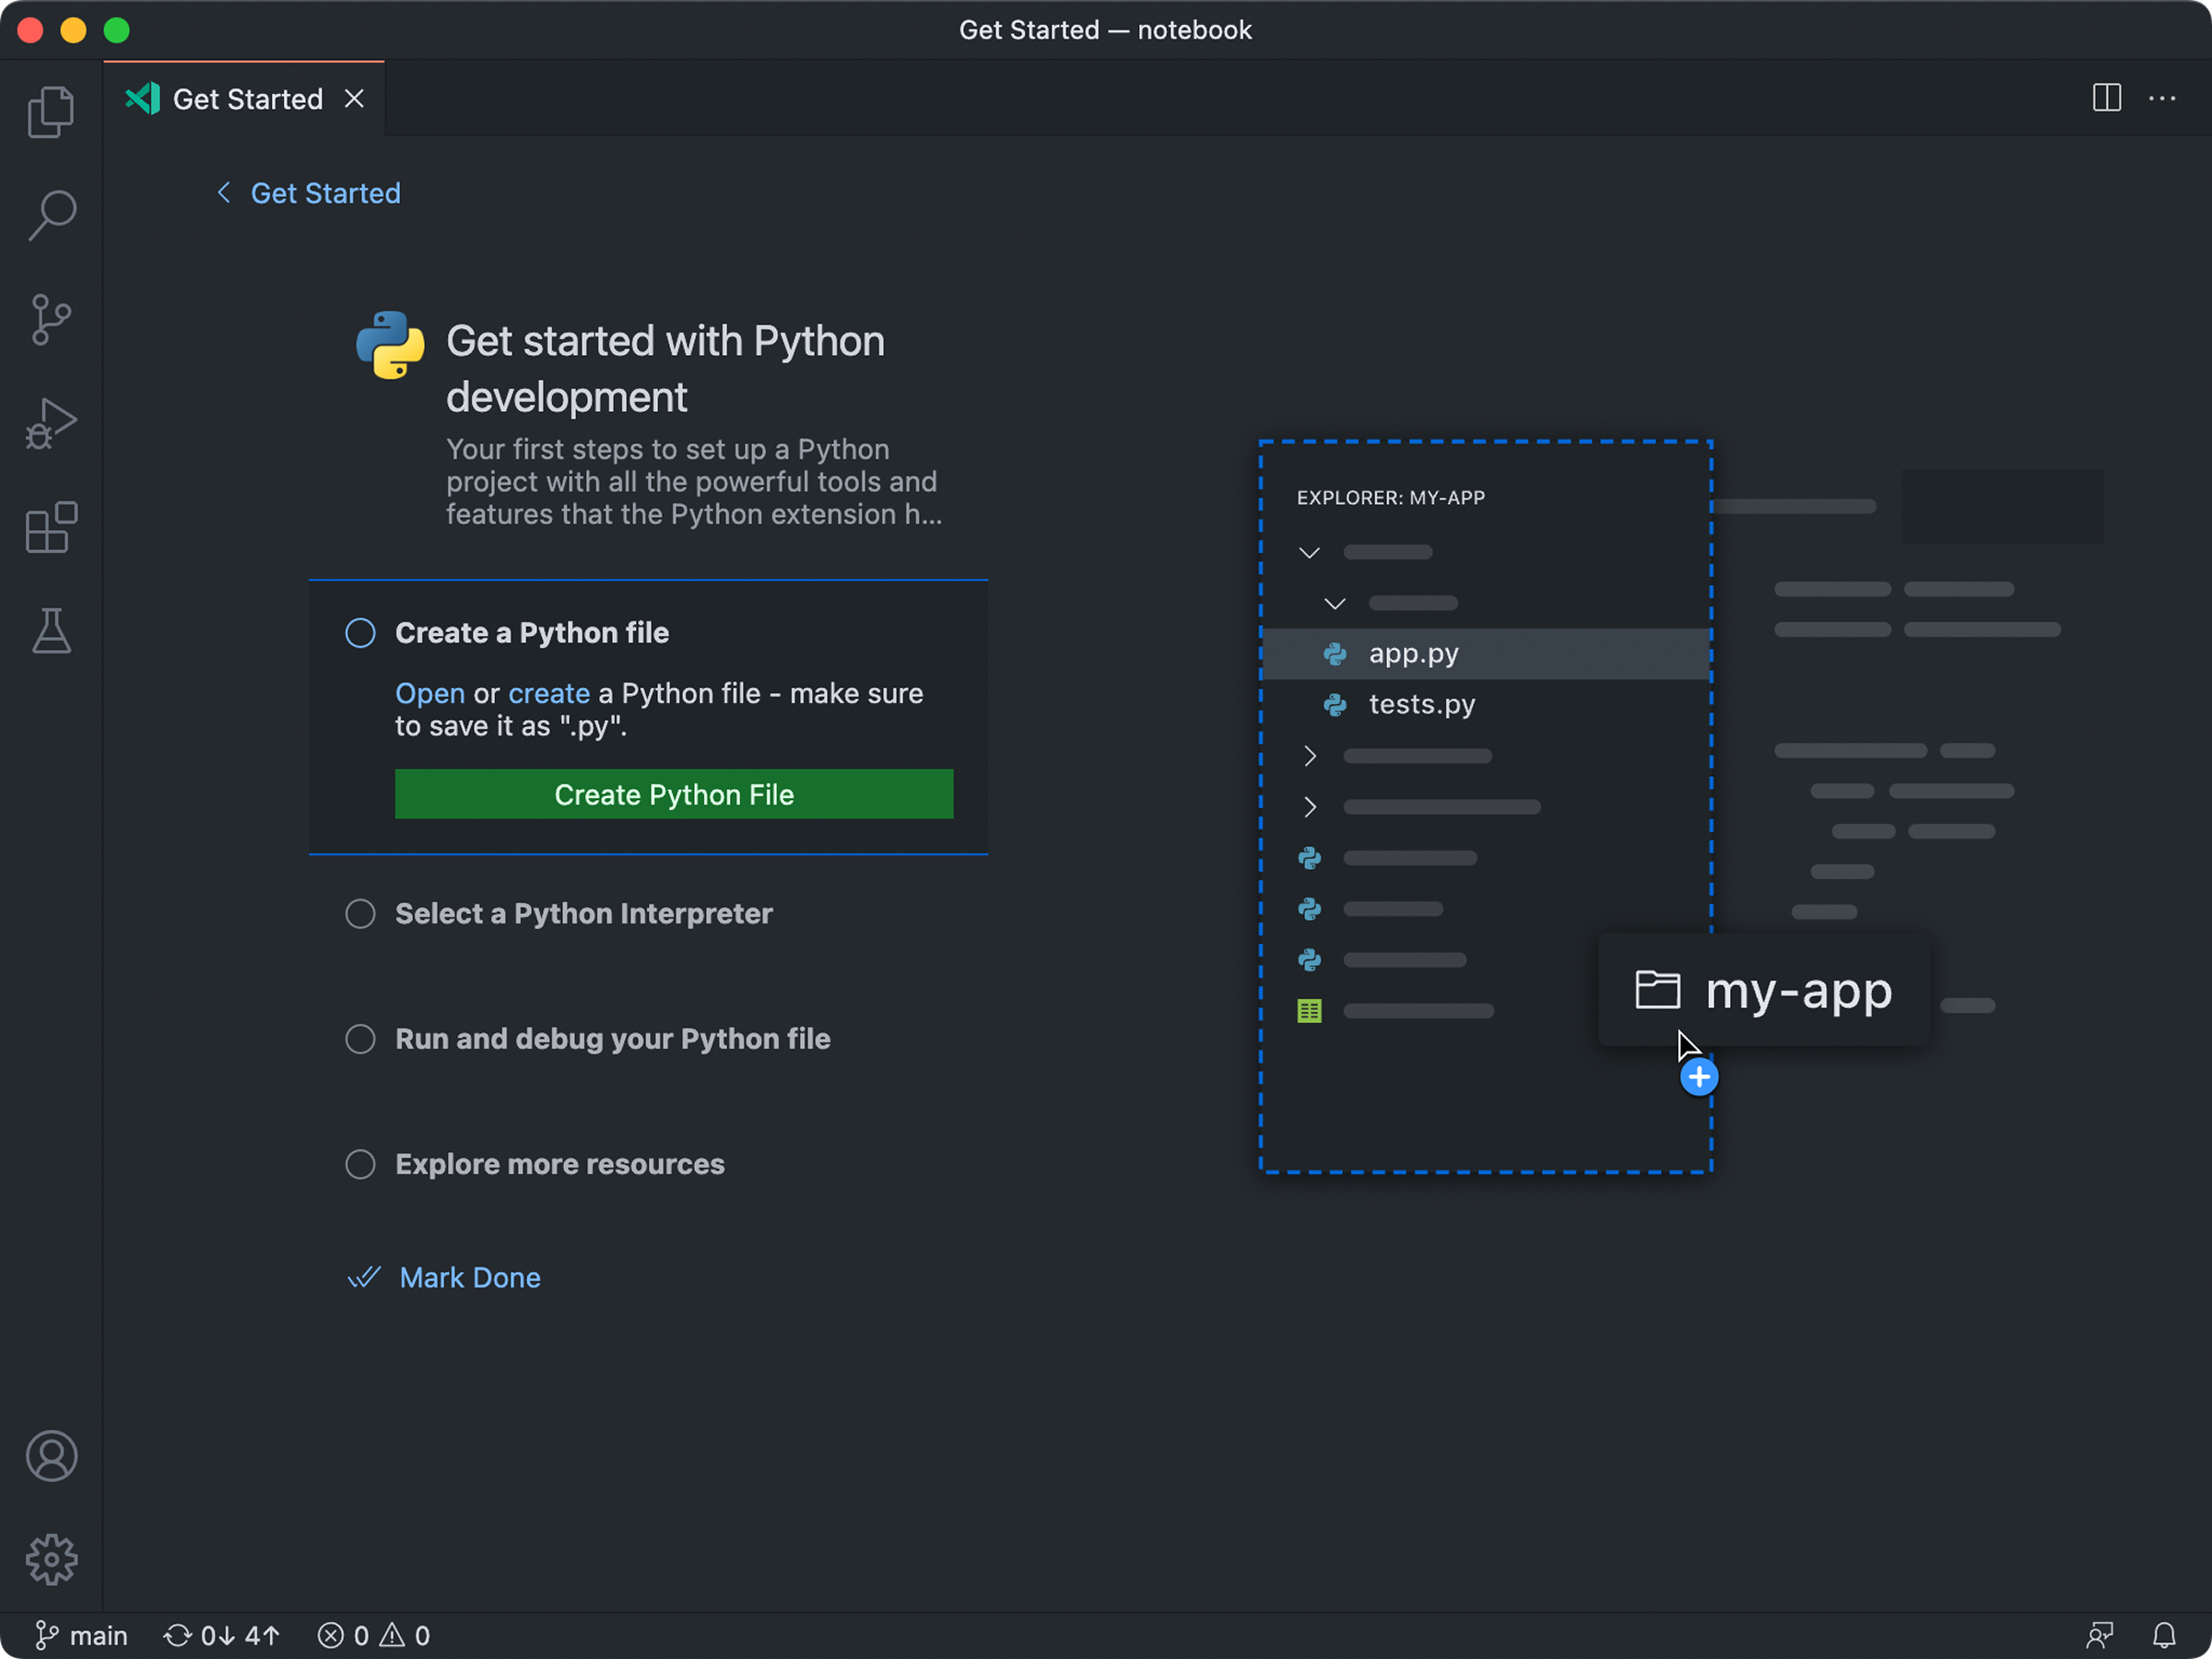Click the EXPLORER: MY-APP header text
This screenshot has height=1659, width=2212.
pyautogui.click(x=1391, y=498)
